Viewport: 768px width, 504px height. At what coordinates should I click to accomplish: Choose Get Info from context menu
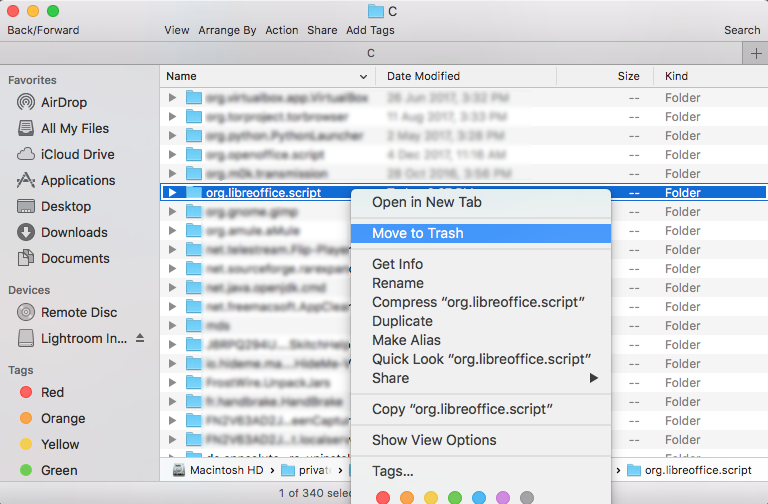480,264
